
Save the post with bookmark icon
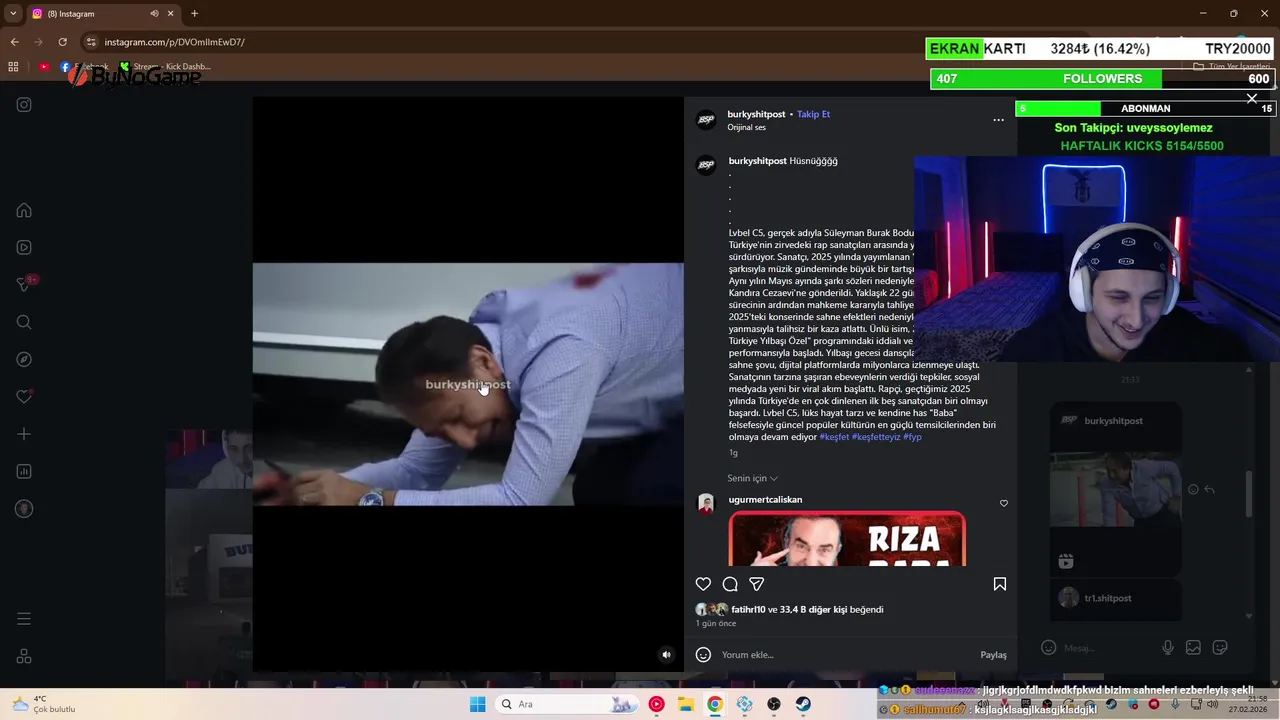tap(999, 584)
